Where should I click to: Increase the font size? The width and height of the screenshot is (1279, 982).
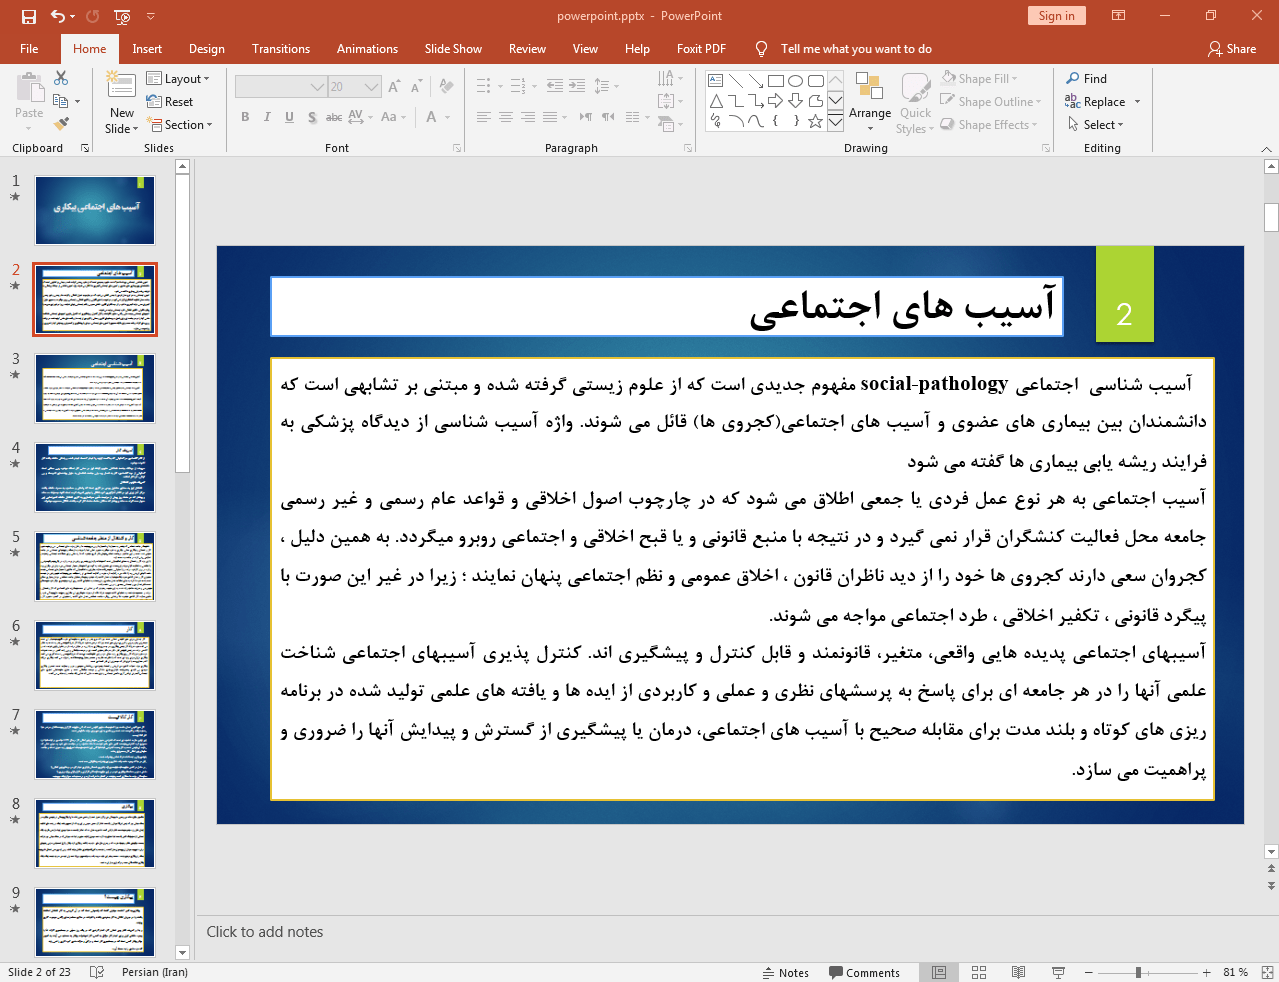click(x=394, y=87)
